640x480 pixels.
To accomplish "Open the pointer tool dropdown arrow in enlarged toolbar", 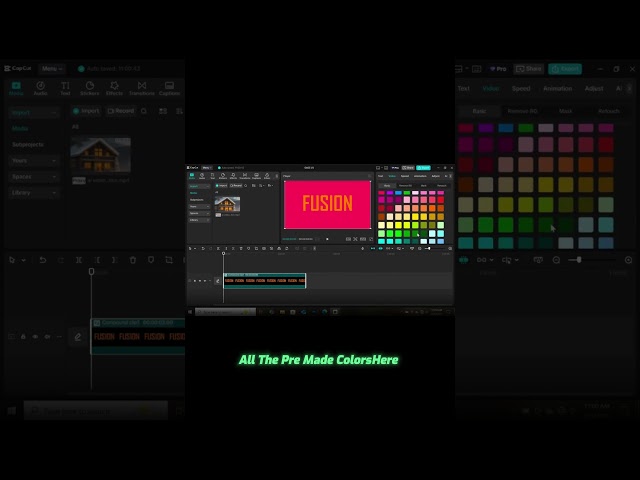I will point(24,260).
